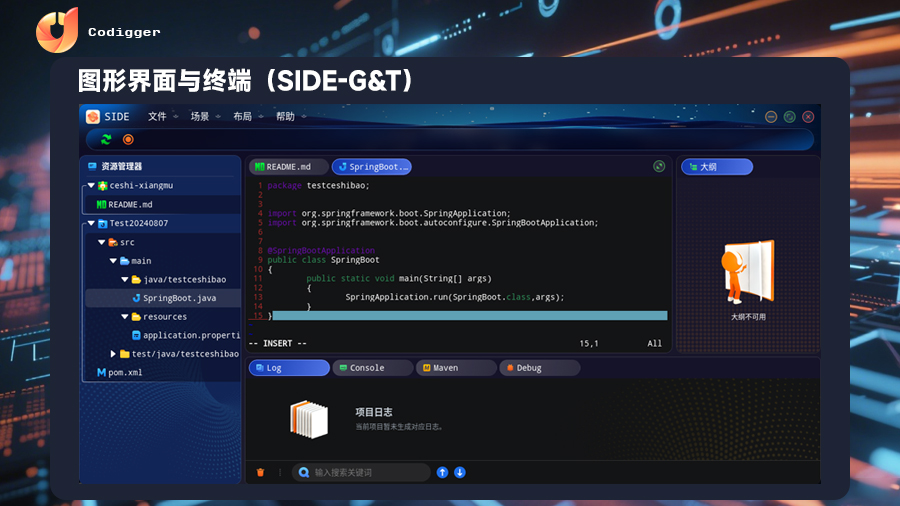Click the resource manager panel icon
Viewport: 900px width, 506px height.
(92, 166)
